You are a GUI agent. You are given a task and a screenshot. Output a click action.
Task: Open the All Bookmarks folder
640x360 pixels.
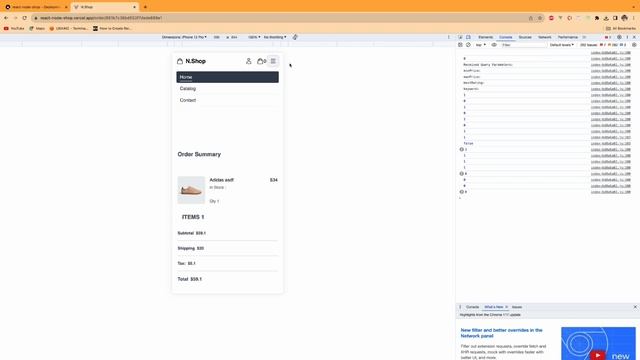621,29
